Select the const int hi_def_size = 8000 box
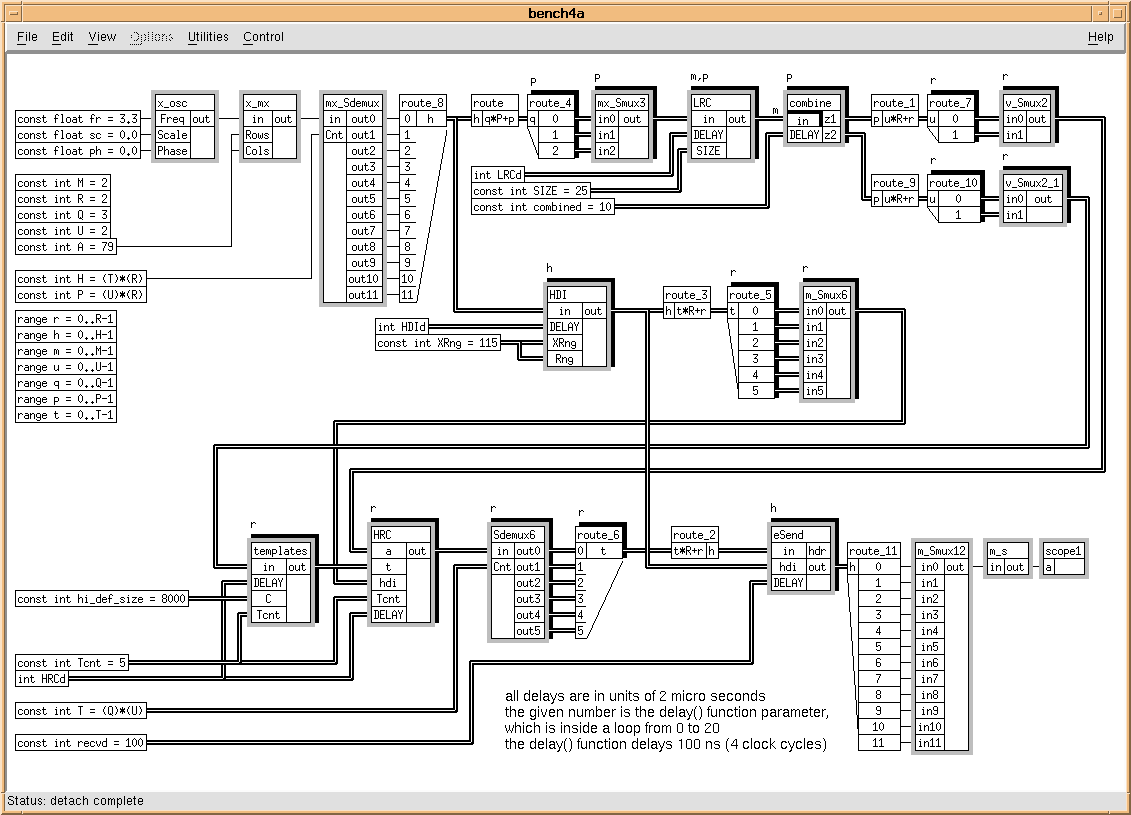Screen dimensions: 1131x815 coord(102,599)
